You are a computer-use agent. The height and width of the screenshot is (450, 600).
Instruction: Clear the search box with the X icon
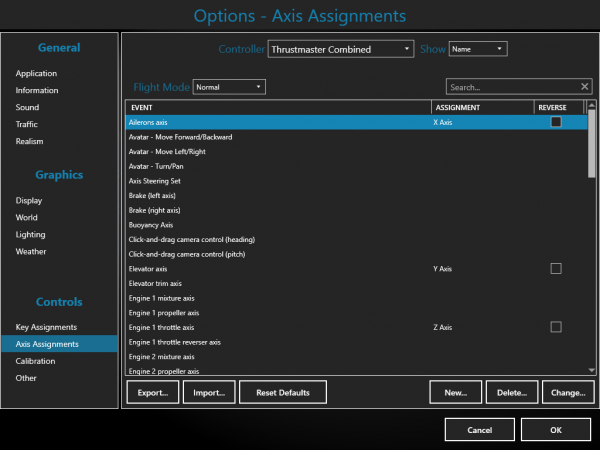tap(585, 87)
